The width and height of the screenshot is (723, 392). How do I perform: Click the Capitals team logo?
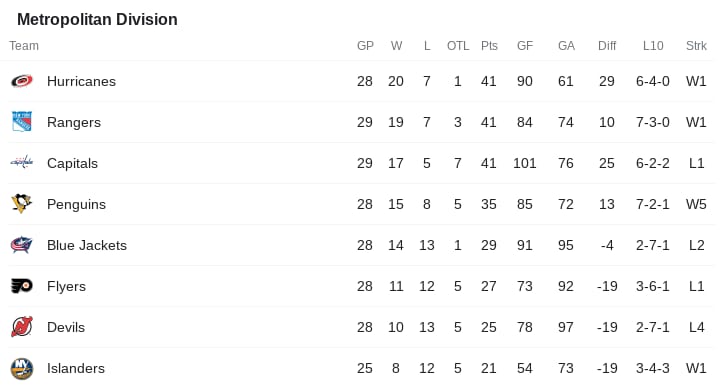pyautogui.click(x=22, y=163)
